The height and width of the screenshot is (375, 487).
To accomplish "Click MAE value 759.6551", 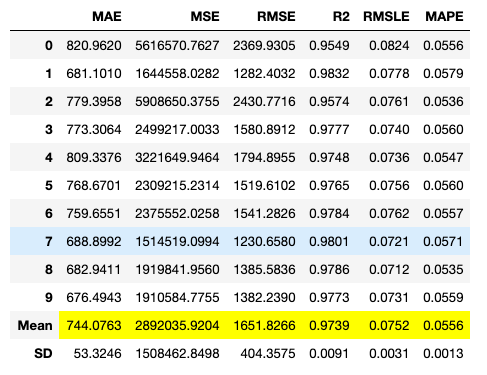I will (94, 213).
